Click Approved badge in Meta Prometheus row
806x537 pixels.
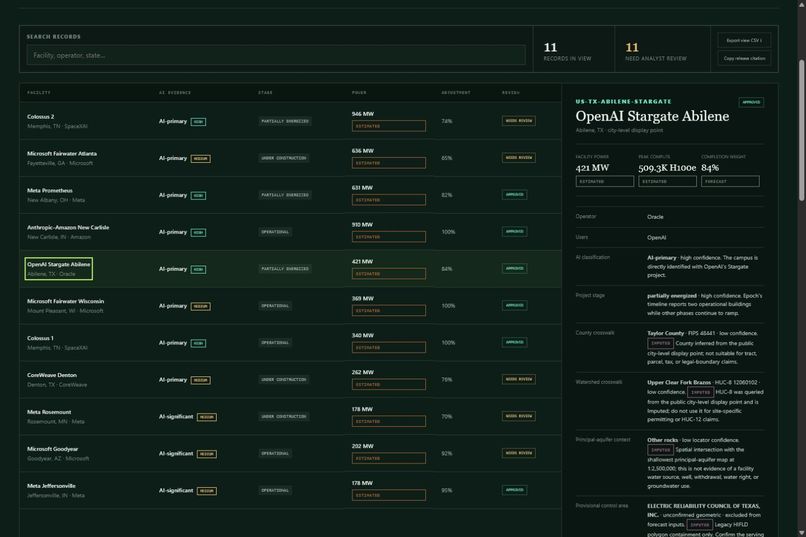(515, 195)
